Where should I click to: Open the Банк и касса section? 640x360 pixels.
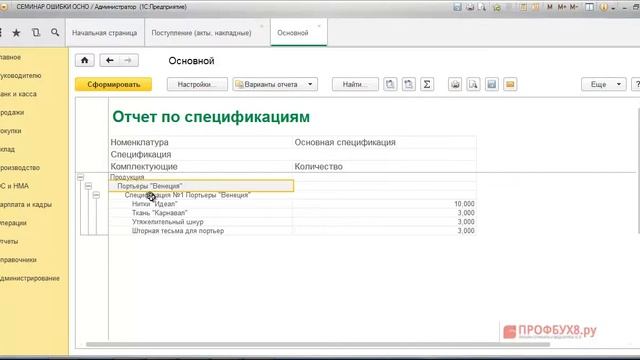[x=18, y=94]
